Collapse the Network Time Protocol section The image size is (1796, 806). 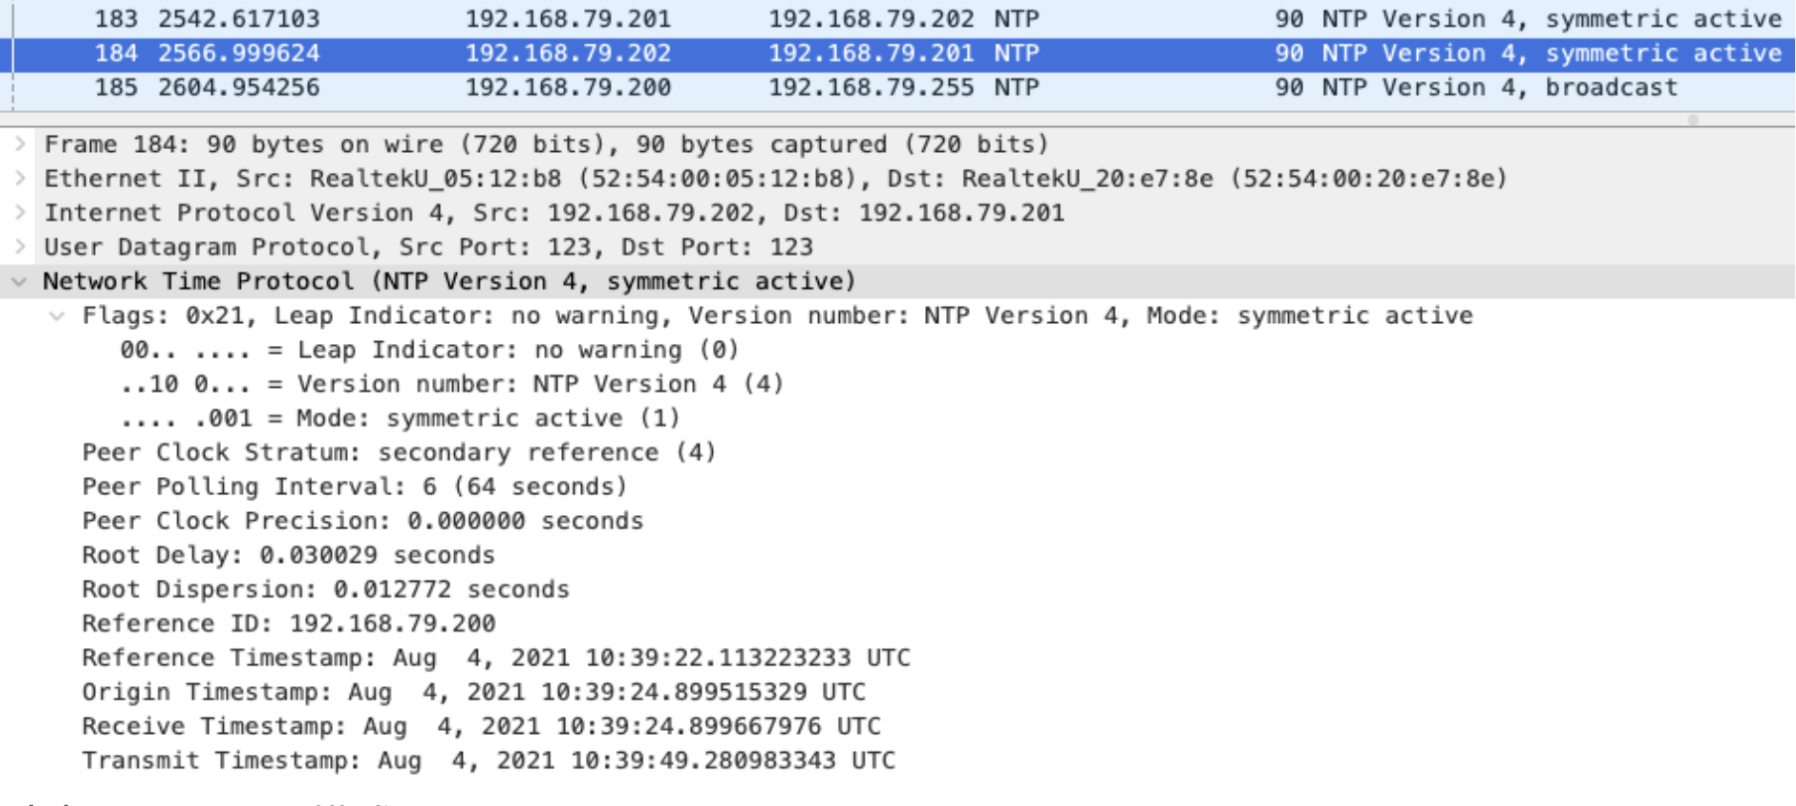click(x=19, y=282)
